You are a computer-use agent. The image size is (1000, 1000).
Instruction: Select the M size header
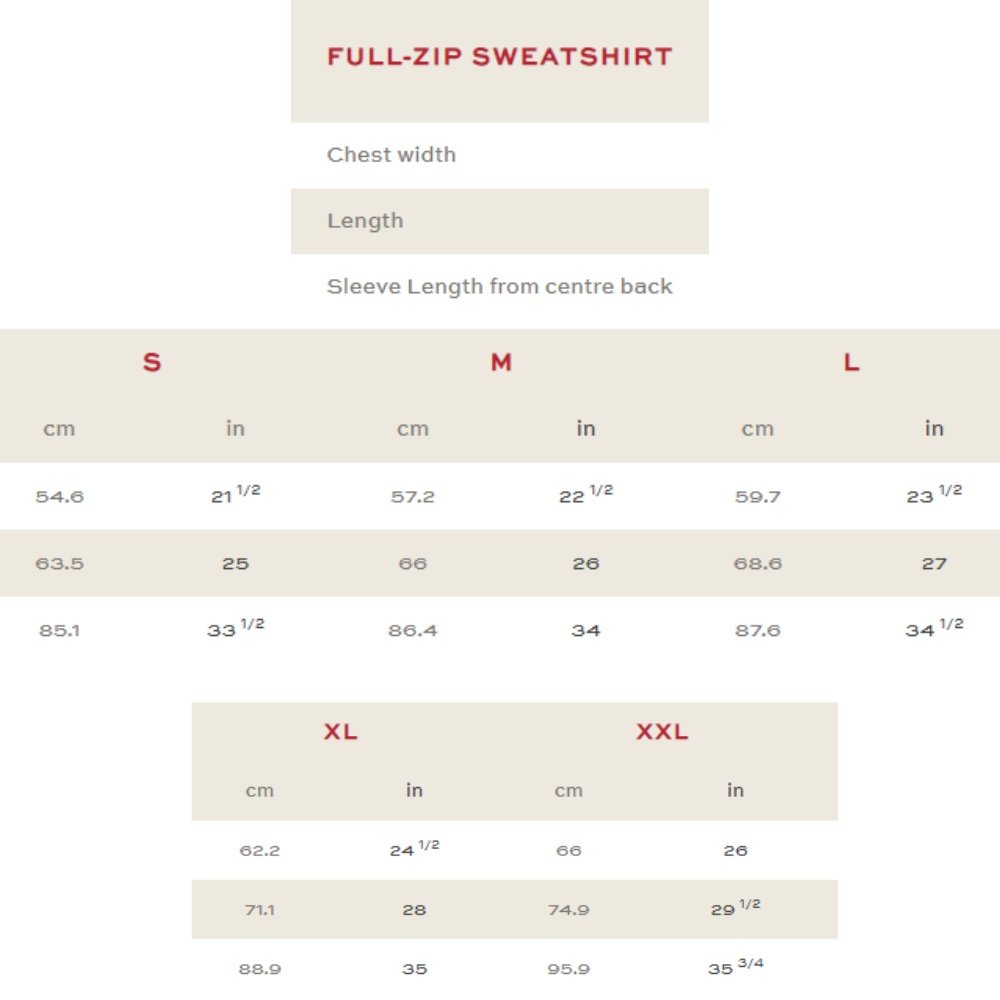point(501,362)
